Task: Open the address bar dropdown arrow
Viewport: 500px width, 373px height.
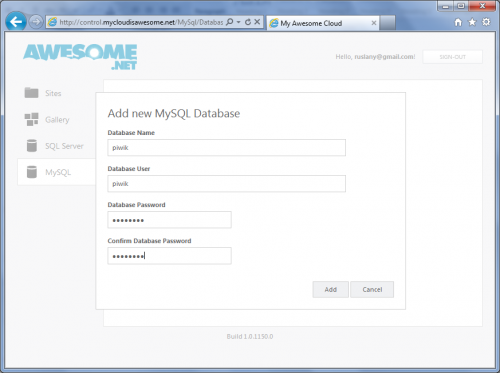Action: coord(239,22)
